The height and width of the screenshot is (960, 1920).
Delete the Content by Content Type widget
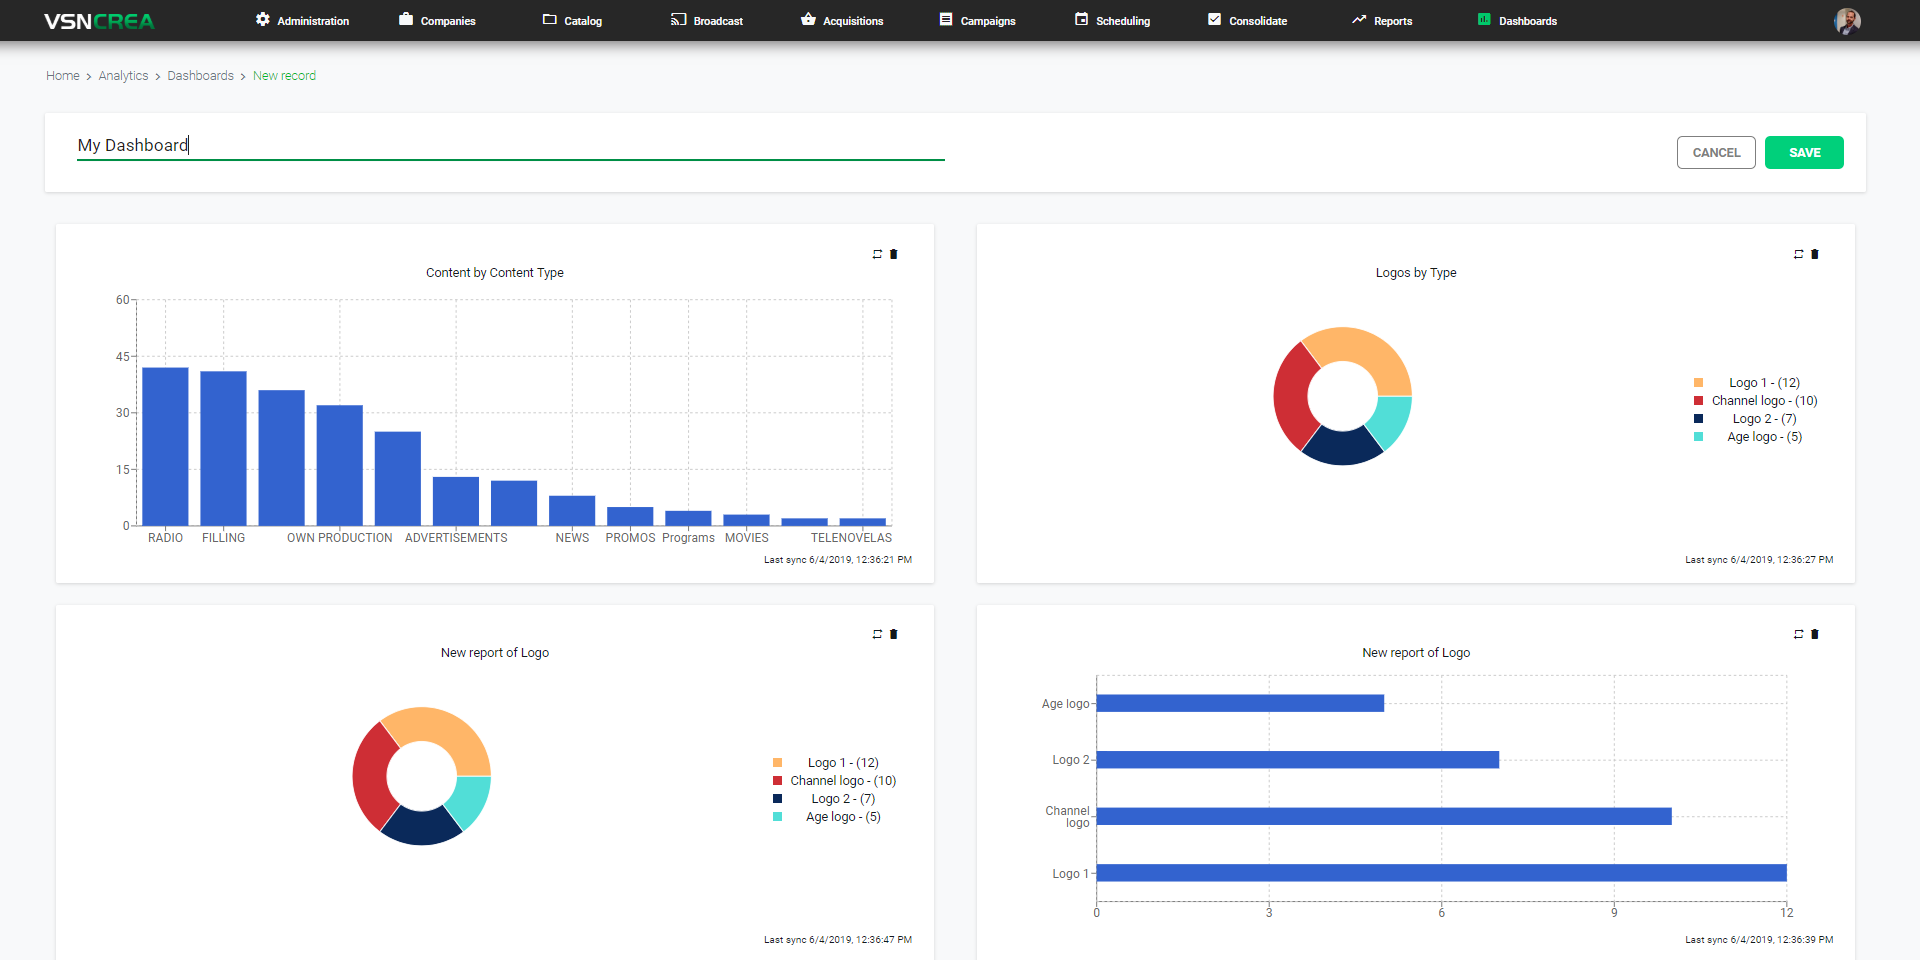(x=894, y=254)
